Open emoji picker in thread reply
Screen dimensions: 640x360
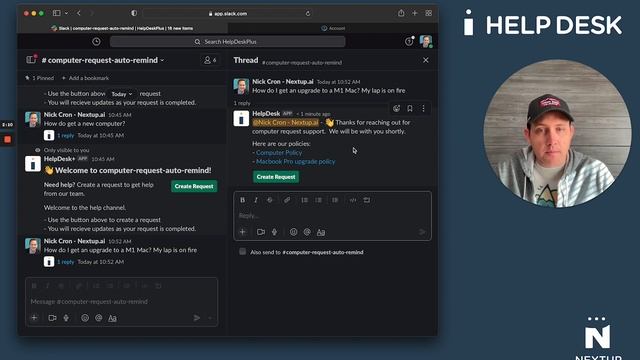293,232
